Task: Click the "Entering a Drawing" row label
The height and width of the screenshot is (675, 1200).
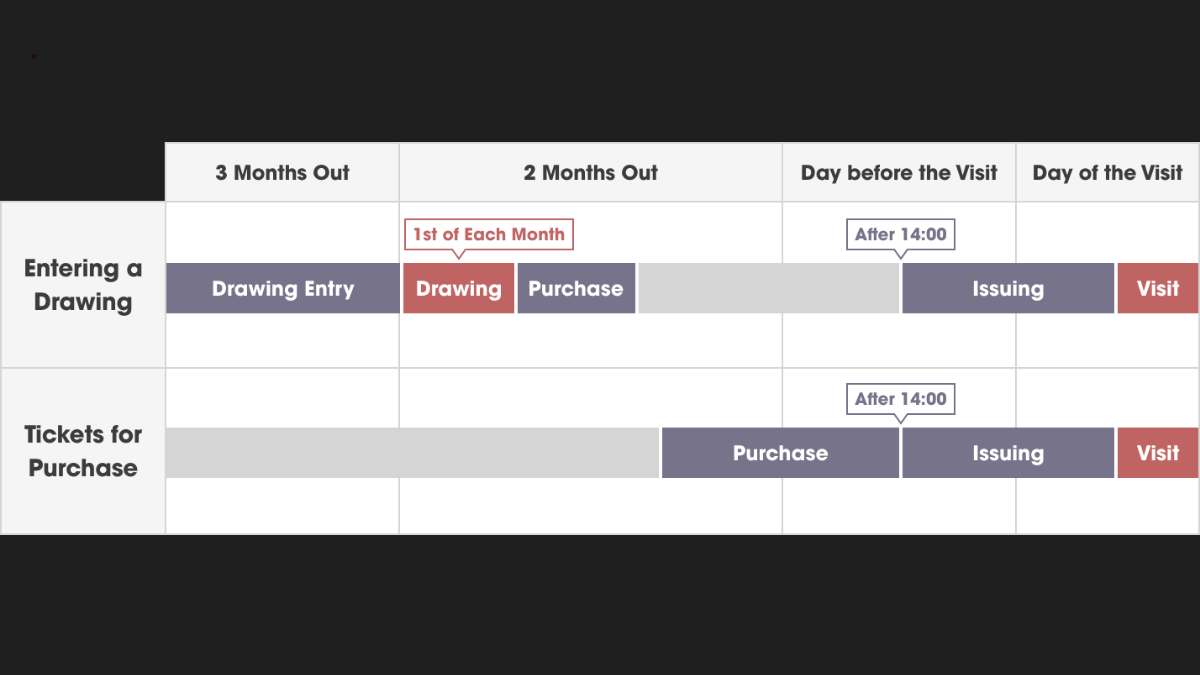Action: point(83,285)
